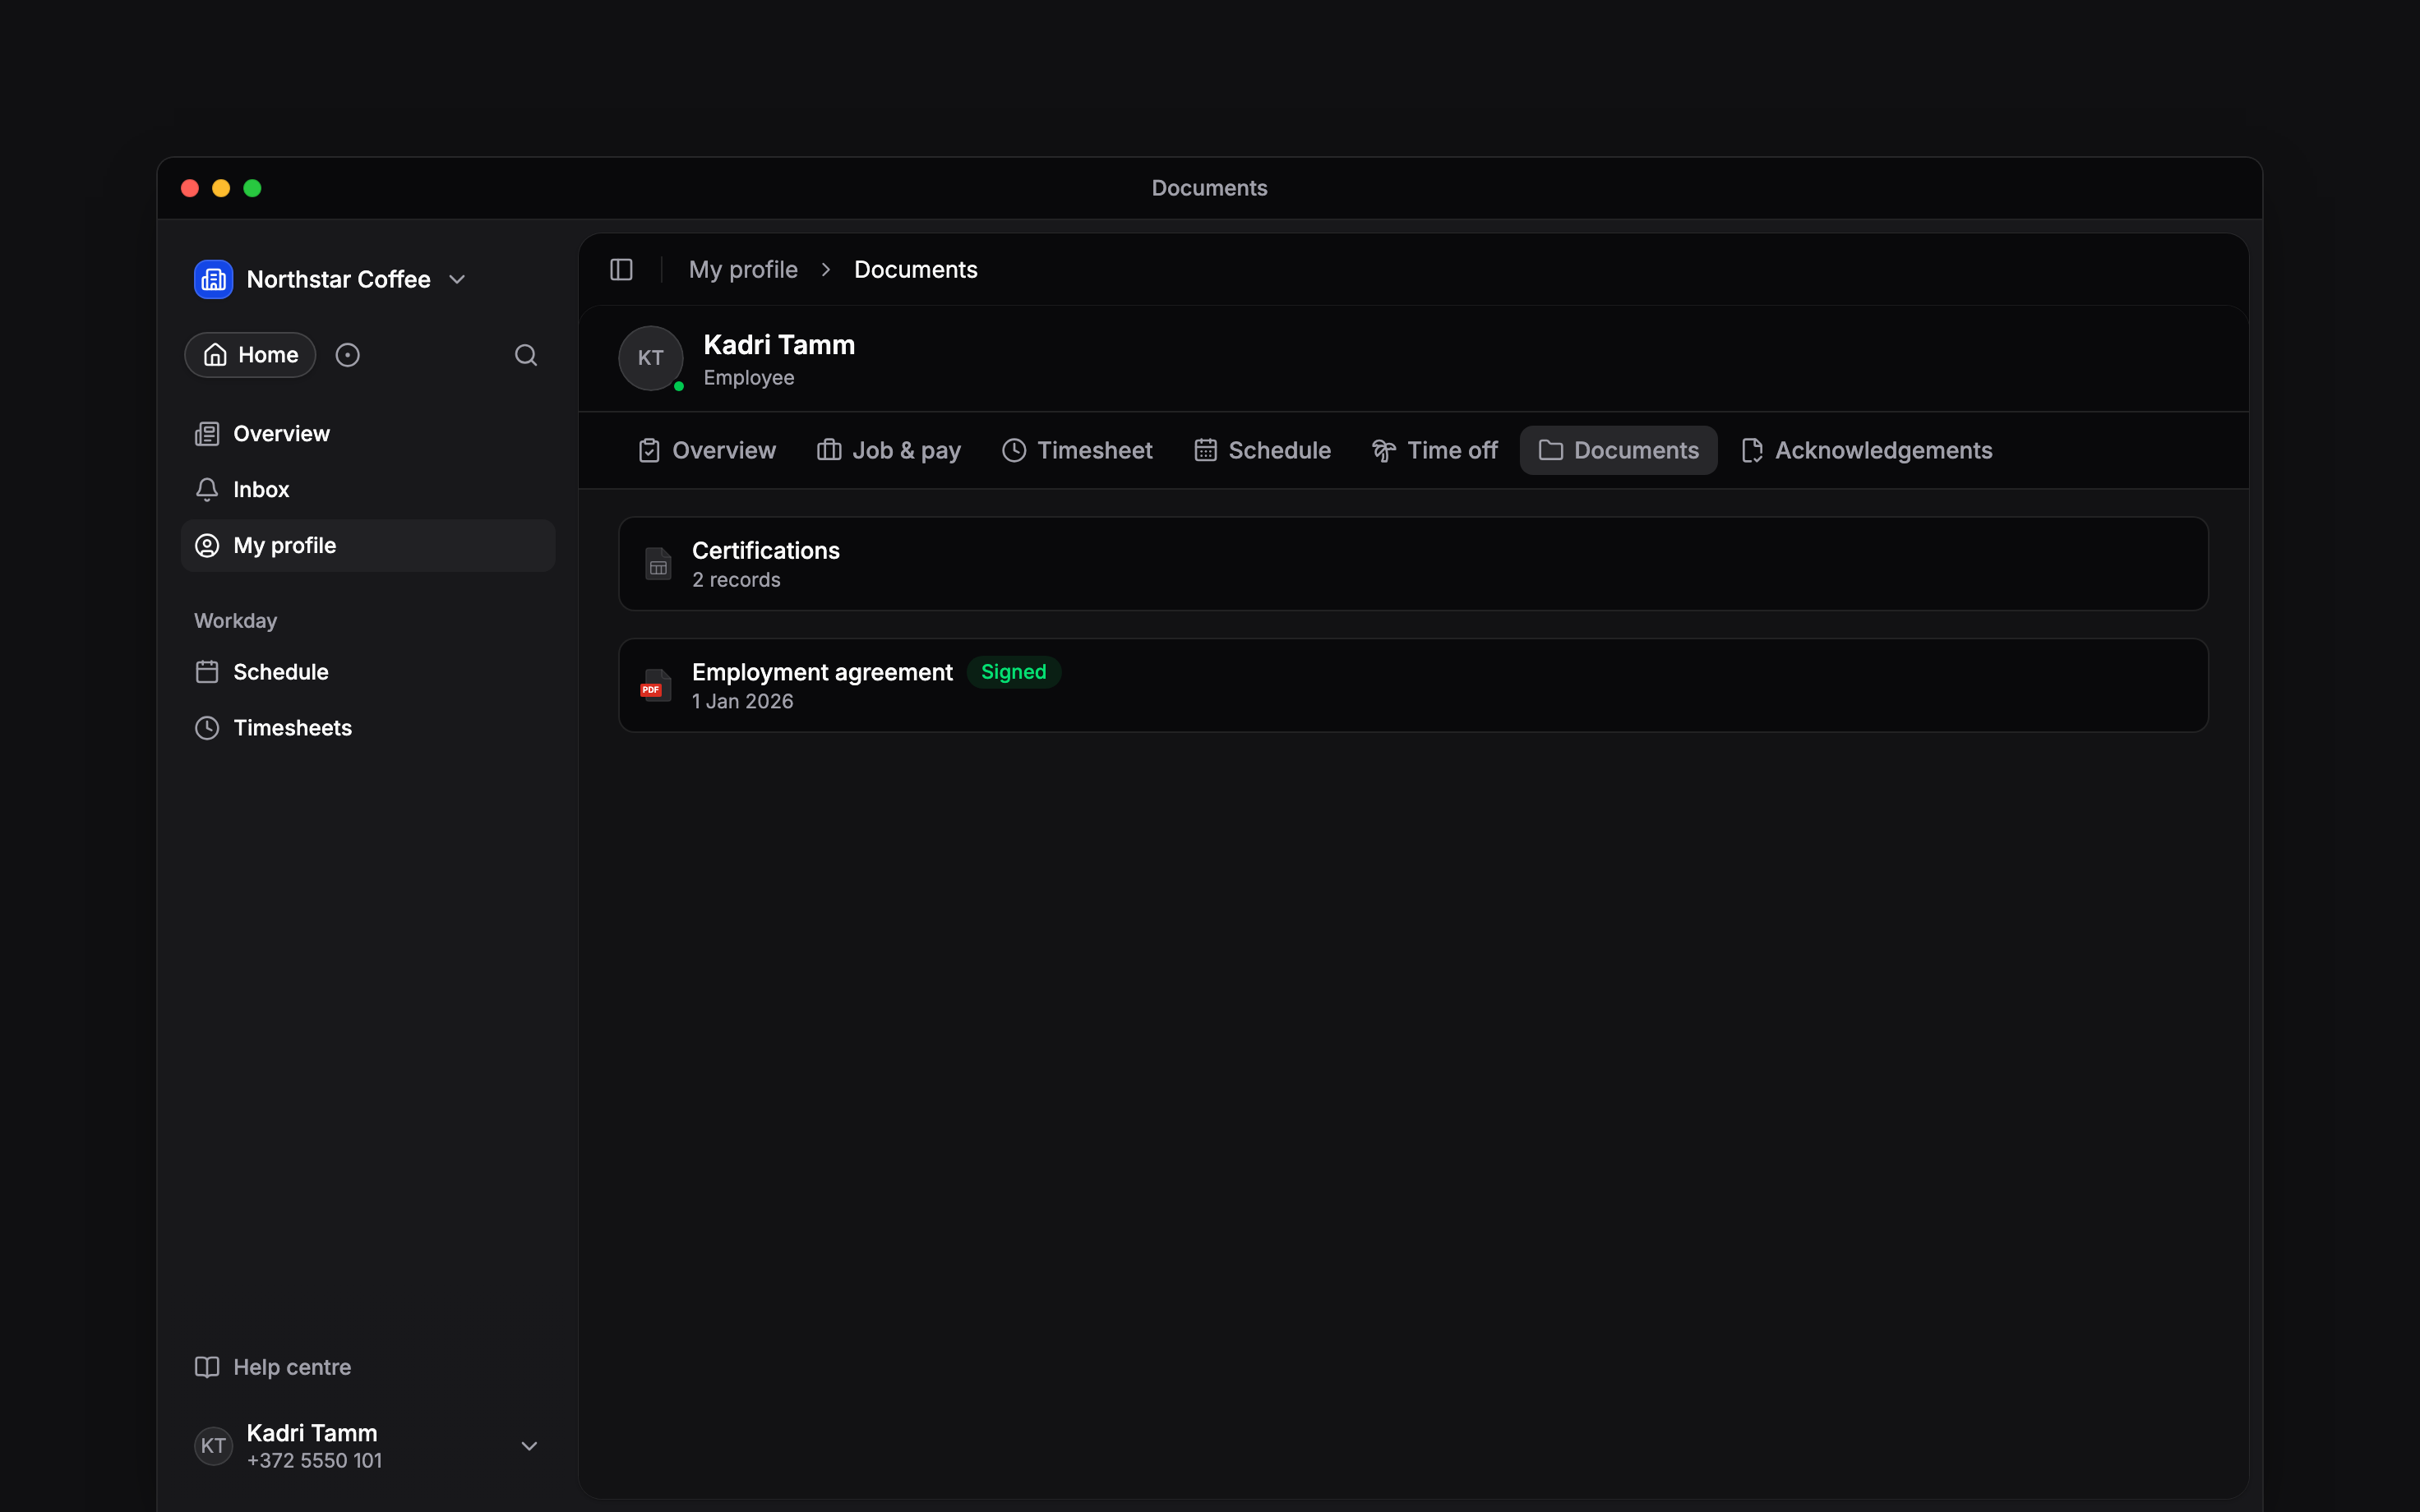Expand the Kadri Tamm account menu chevron
This screenshot has height=1512, width=2420.
530,1446
